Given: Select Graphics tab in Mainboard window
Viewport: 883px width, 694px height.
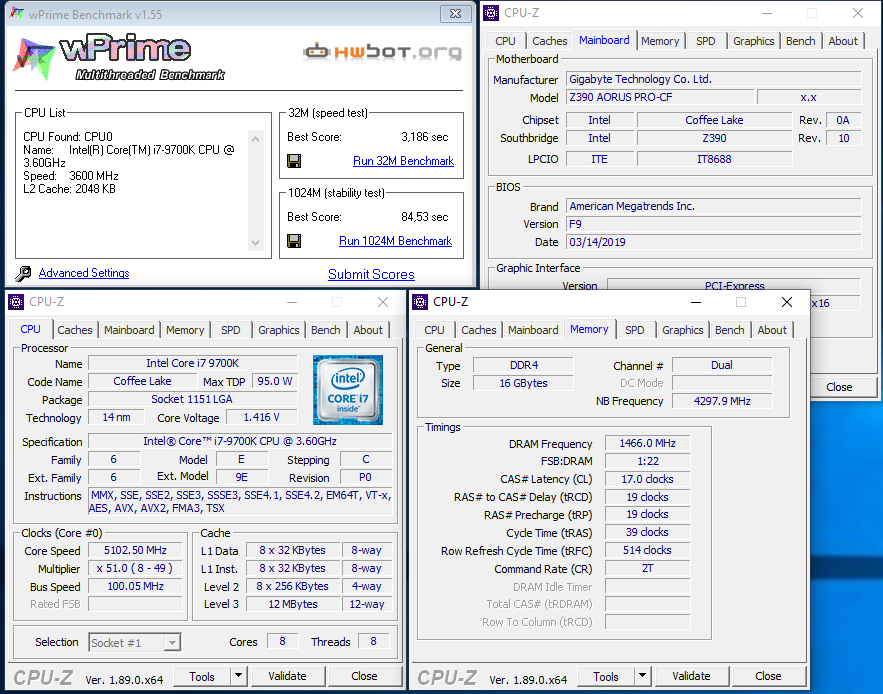Looking at the screenshot, I should click(x=753, y=41).
